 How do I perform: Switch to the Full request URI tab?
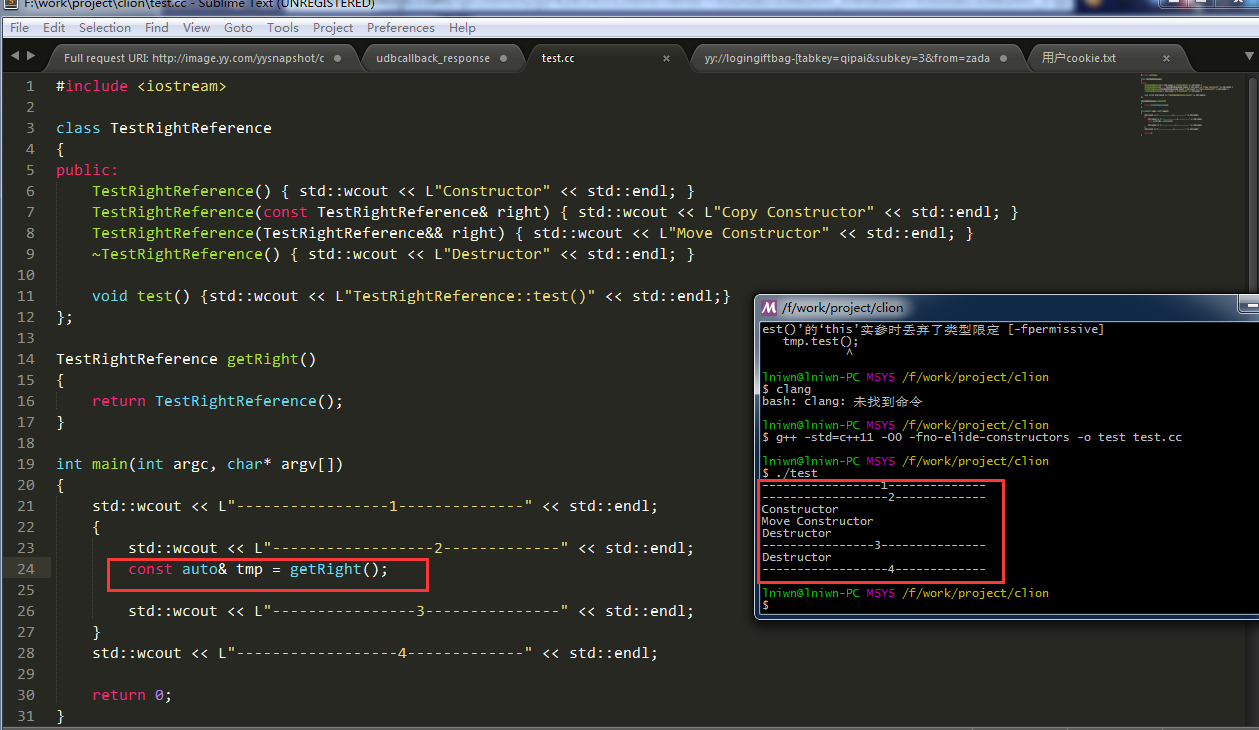click(194, 58)
